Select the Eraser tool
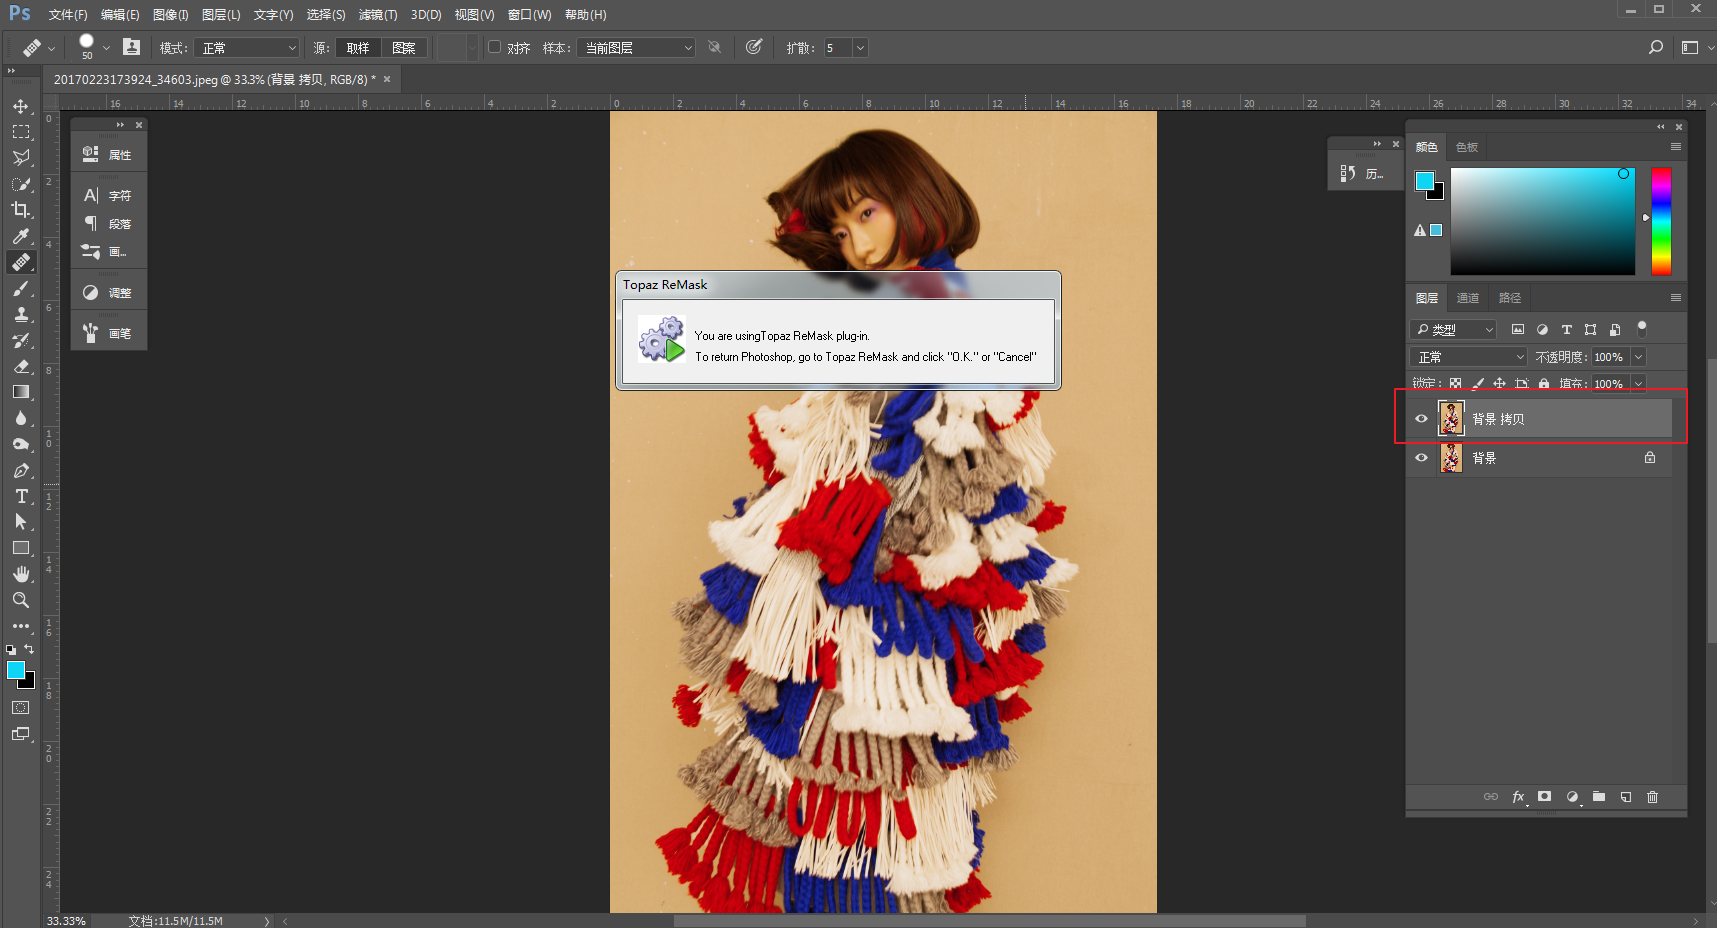 [20, 366]
